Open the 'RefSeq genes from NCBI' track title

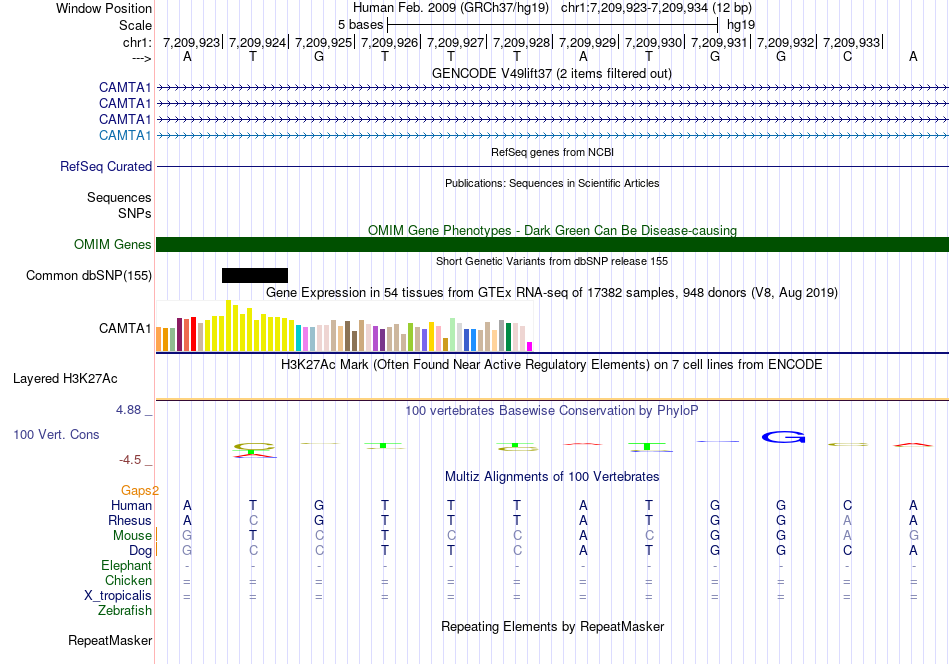(552, 152)
